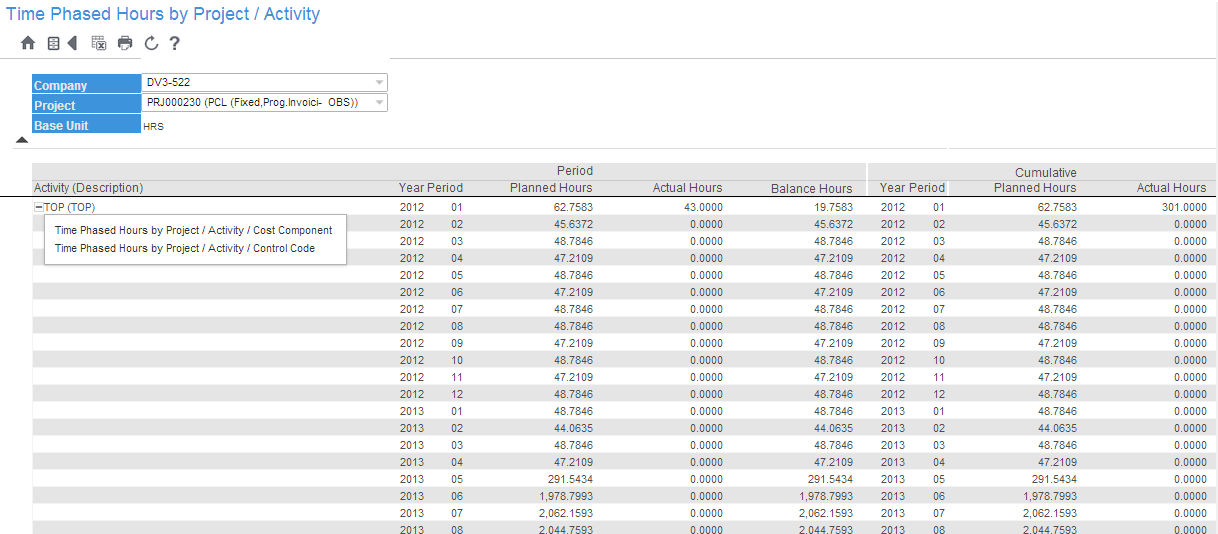Image resolution: width=1218 pixels, height=534 pixels.
Task: Print the report using the printer icon
Action: 125,43
